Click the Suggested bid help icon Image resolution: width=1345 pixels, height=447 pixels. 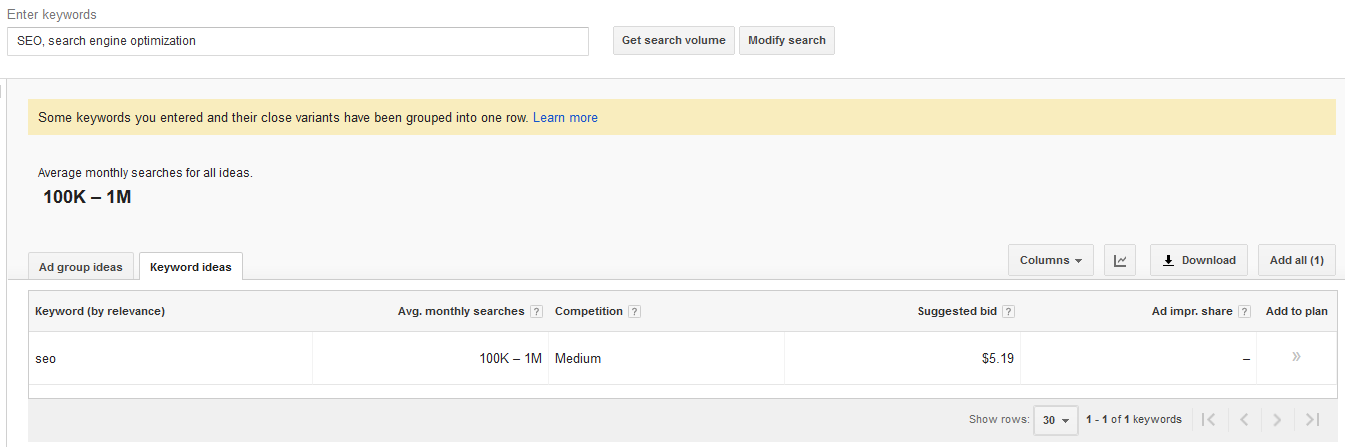pos(1008,312)
